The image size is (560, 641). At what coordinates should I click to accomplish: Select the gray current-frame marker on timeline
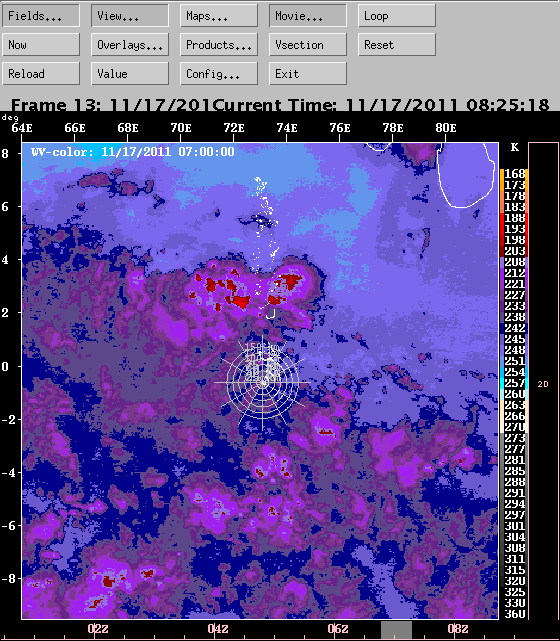click(396, 630)
